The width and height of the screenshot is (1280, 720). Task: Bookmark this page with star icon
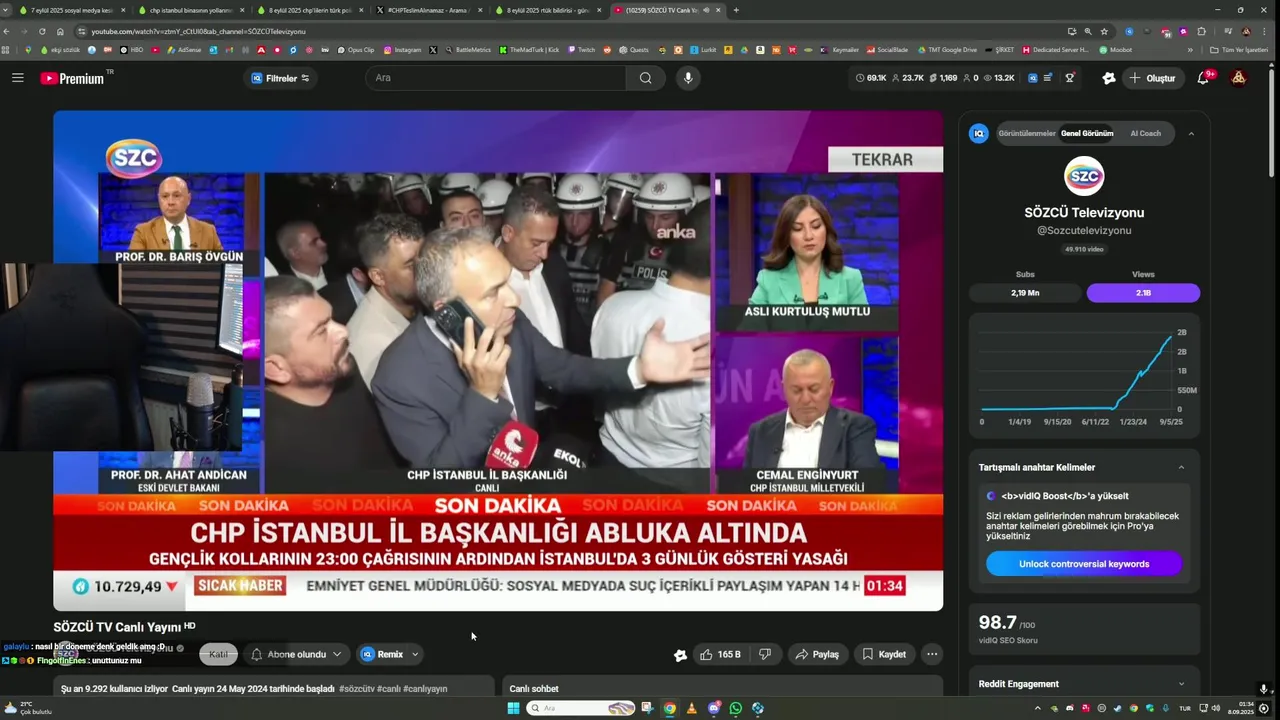click(1104, 31)
